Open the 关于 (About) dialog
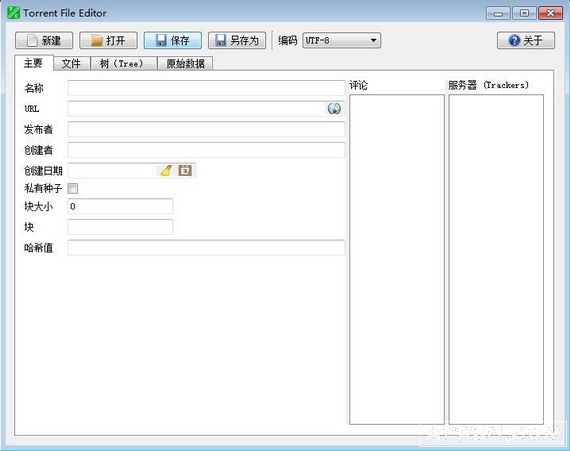Image resolution: width=570 pixels, height=451 pixels. coord(526,40)
